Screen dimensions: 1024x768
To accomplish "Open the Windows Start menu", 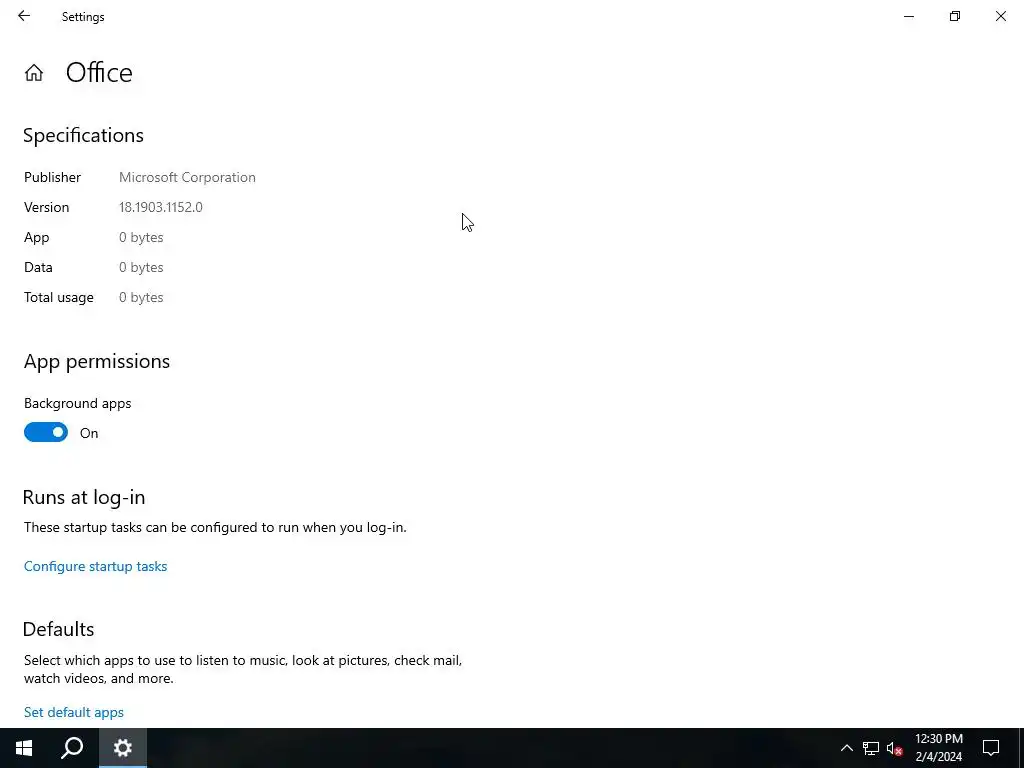I will 24,748.
